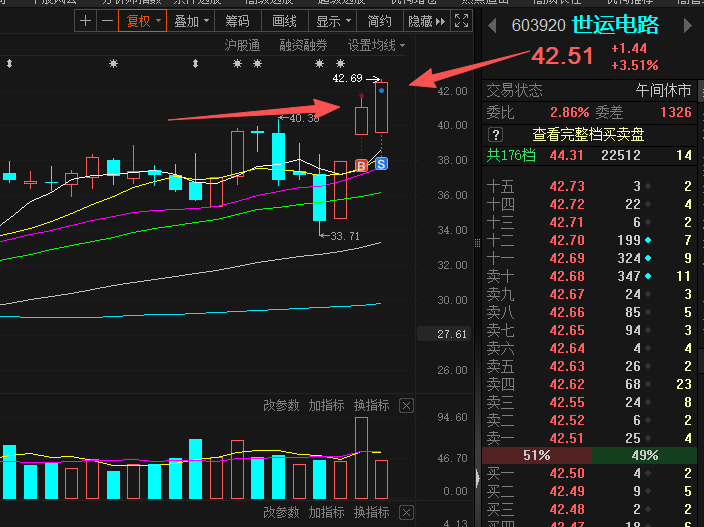Click 委比 value 2.86%
The width and height of the screenshot is (704, 527).
(569, 112)
